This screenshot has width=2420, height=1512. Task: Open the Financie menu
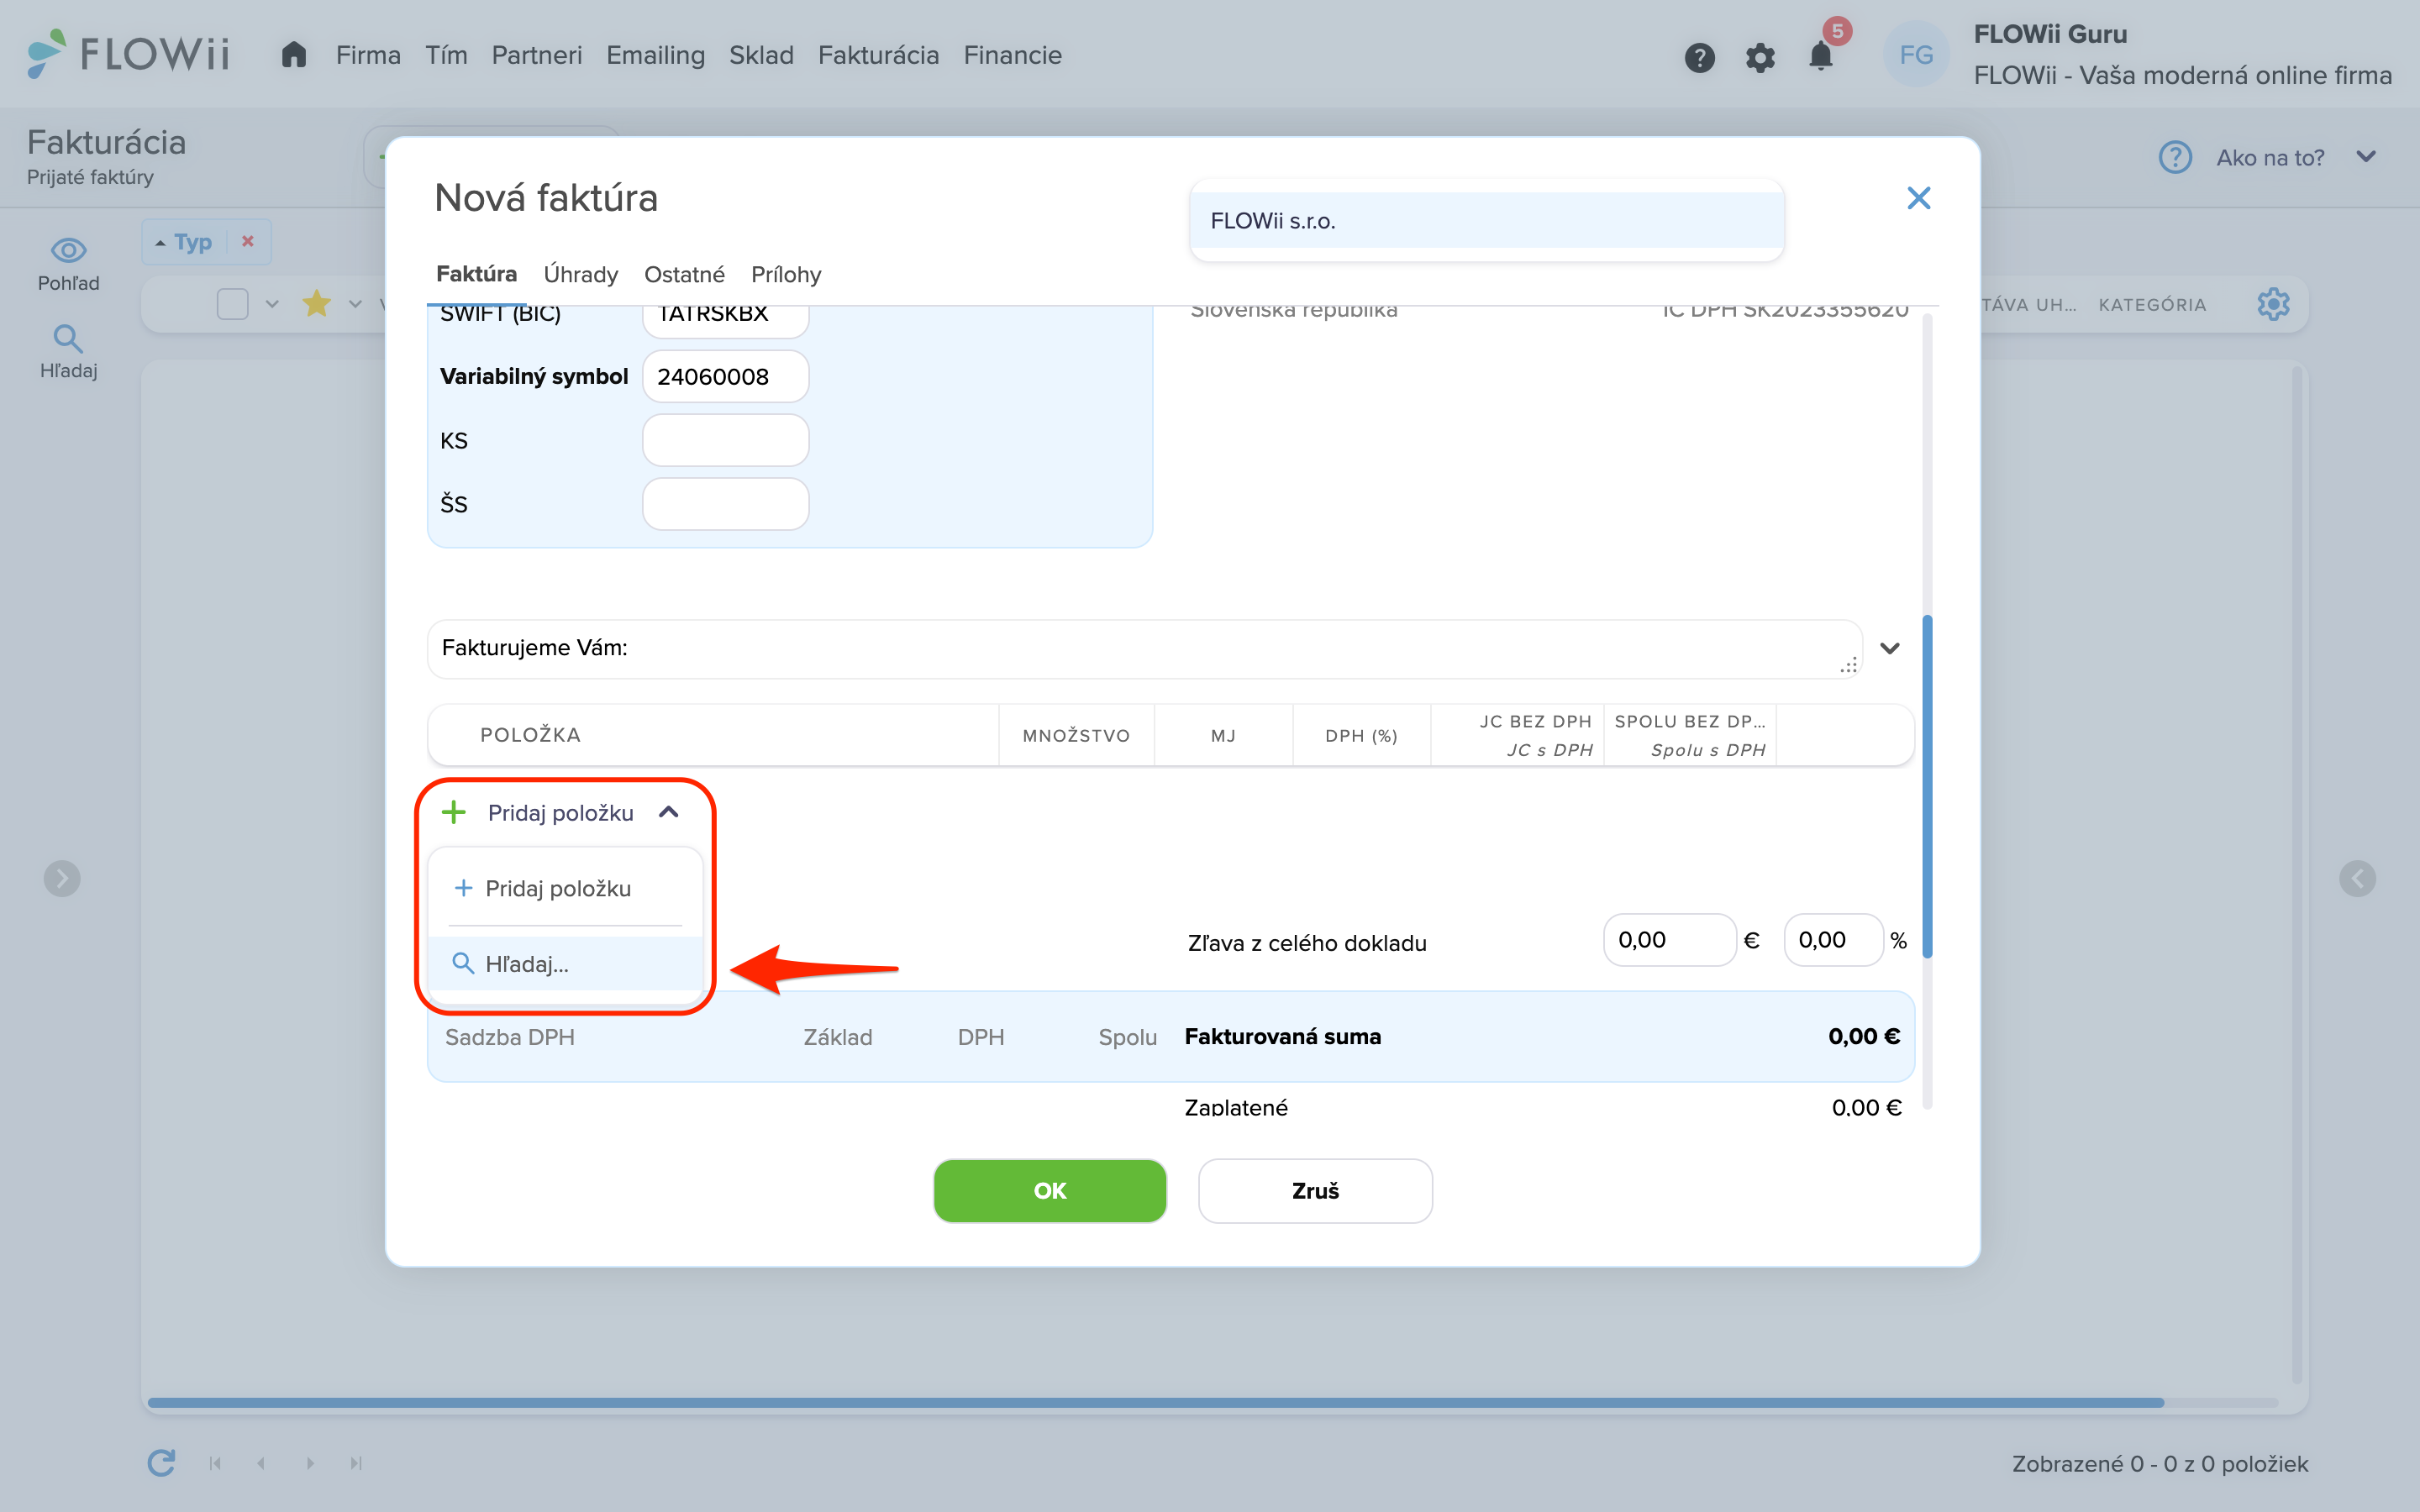(1012, 55)
